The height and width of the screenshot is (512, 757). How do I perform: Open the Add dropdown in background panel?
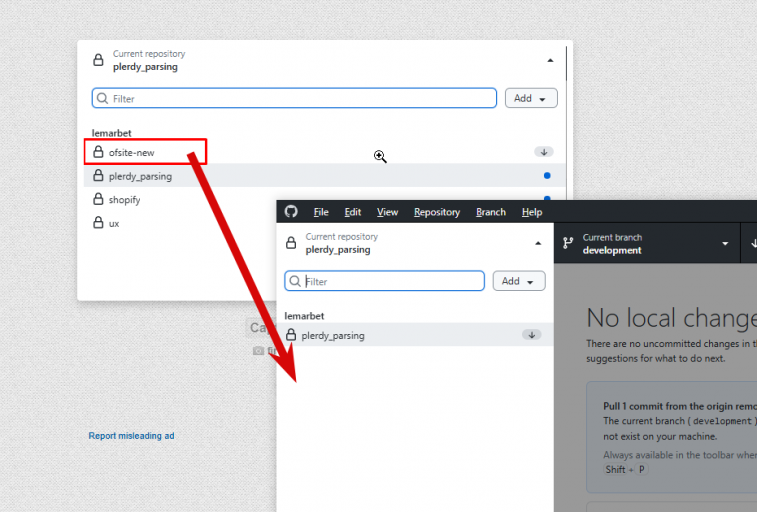tap(531, 98)
